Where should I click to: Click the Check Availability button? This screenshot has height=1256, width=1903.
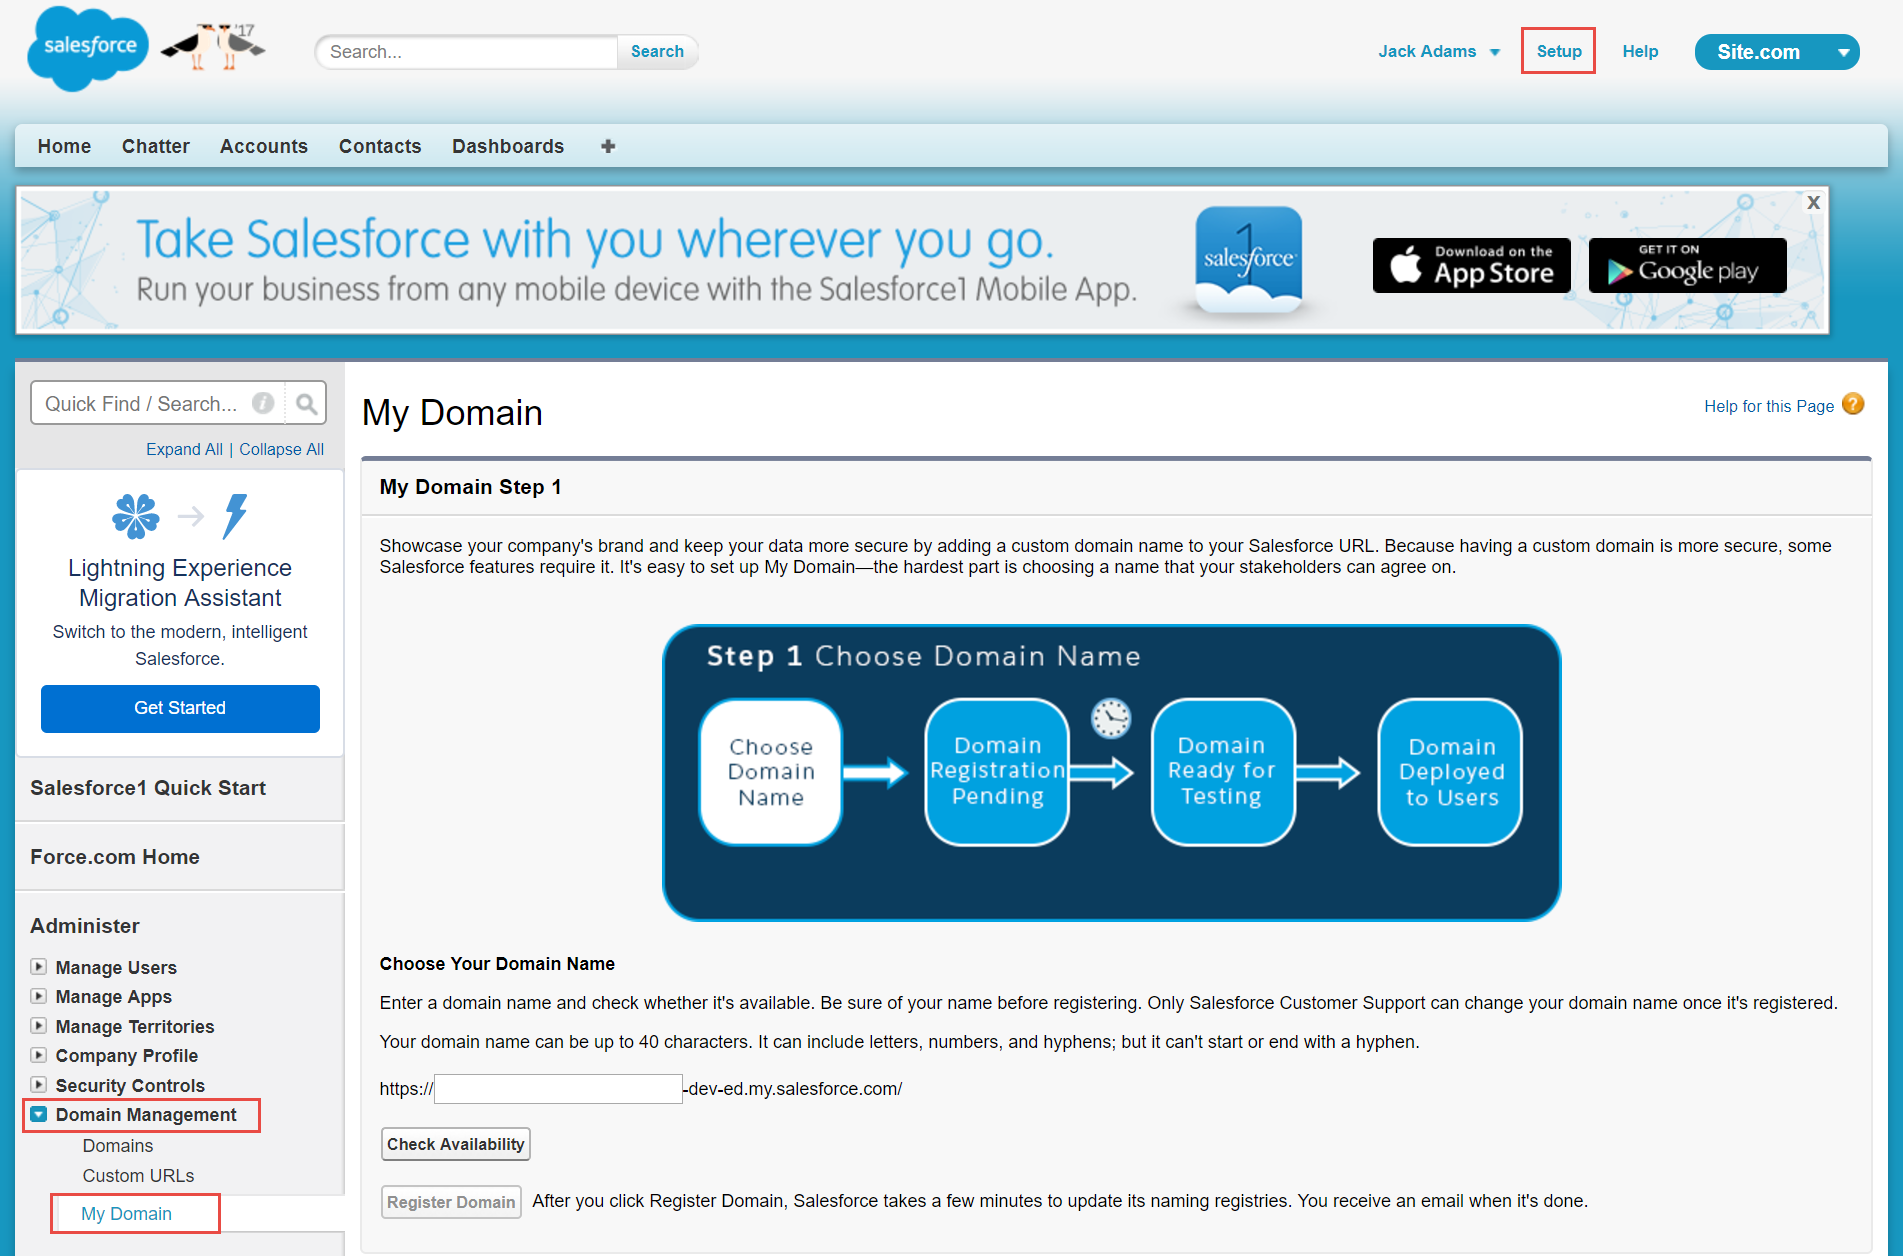click(x=456, y=1144)
